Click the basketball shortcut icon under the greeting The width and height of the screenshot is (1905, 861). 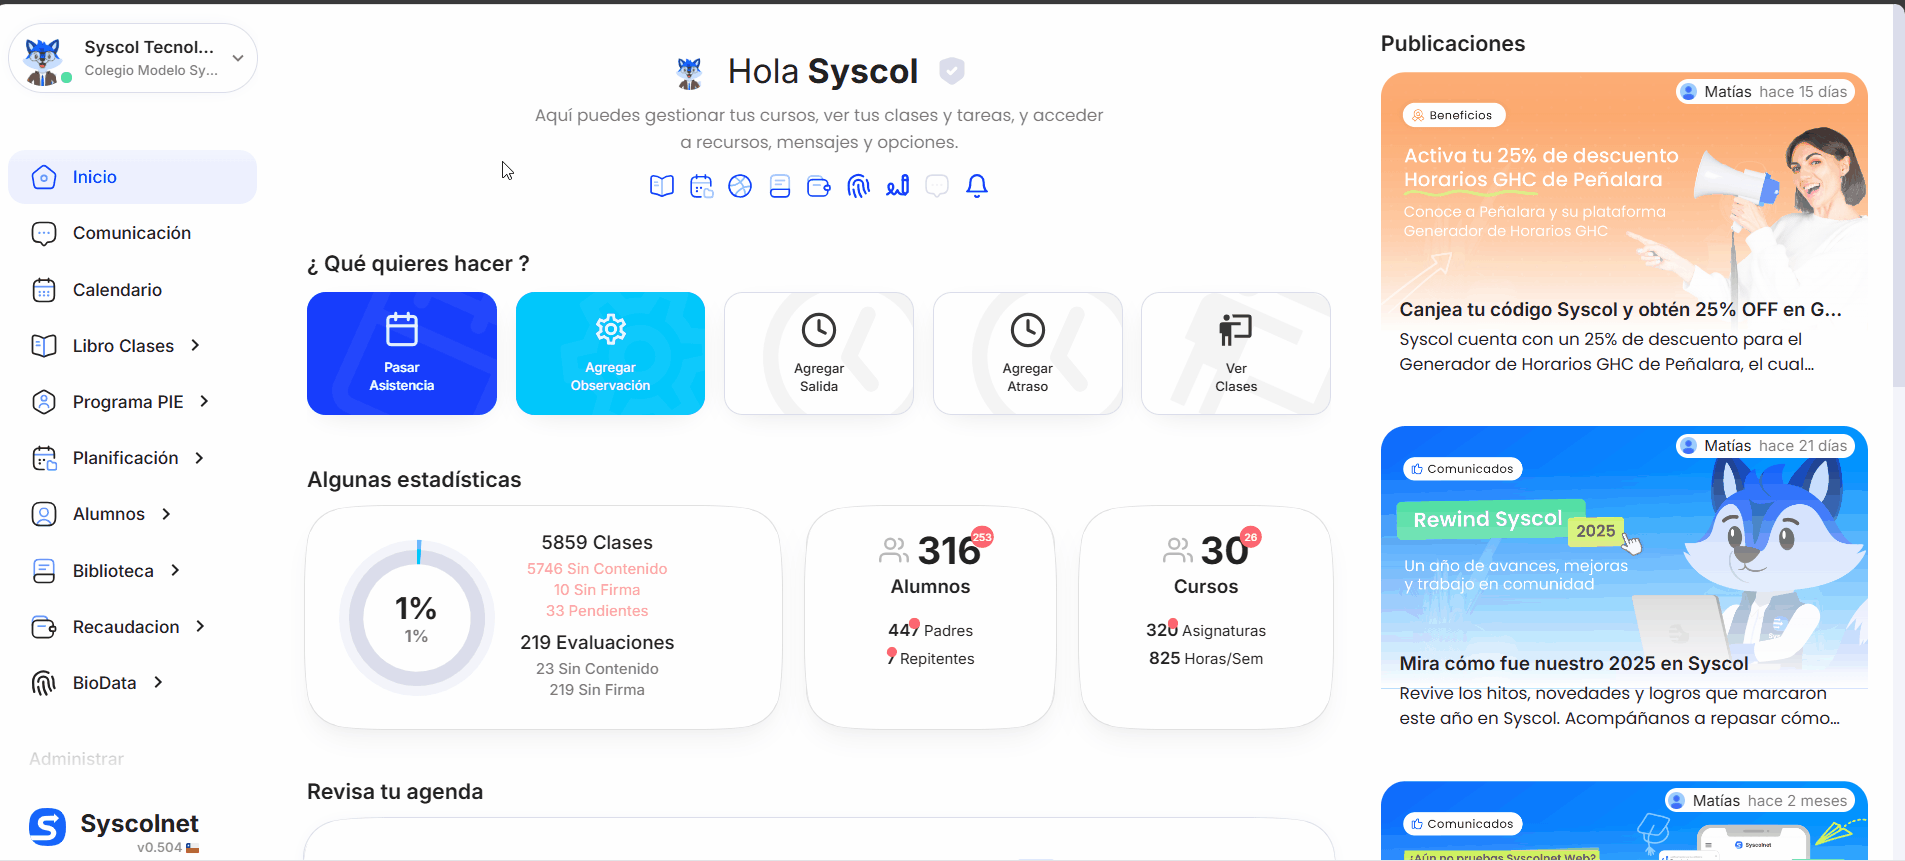(x=740, y=186)
